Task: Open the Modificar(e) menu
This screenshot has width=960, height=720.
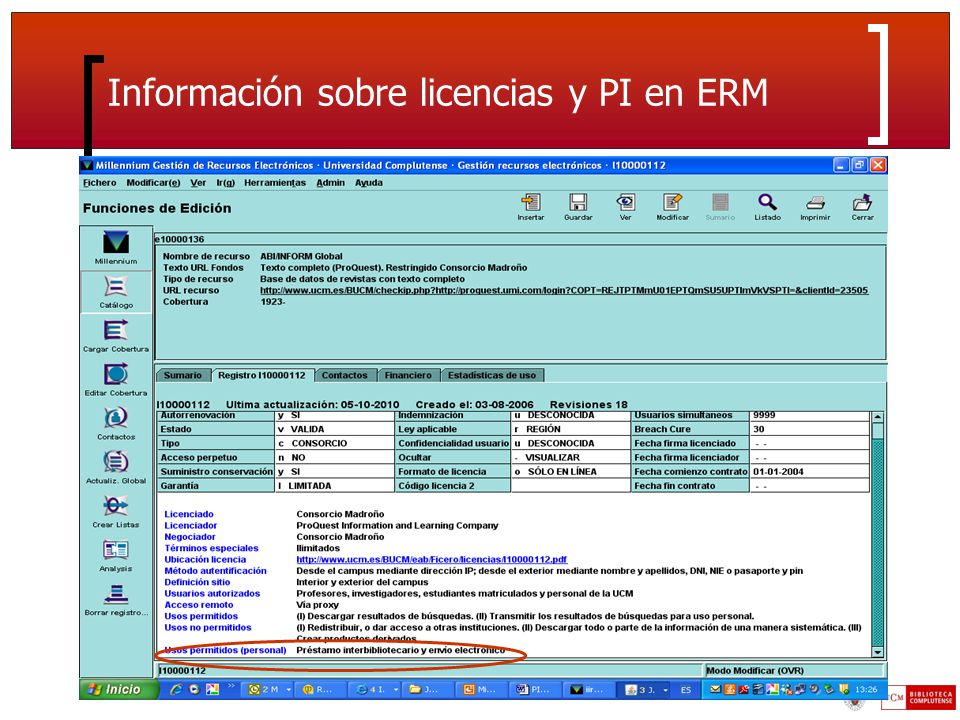Action: 153,182
